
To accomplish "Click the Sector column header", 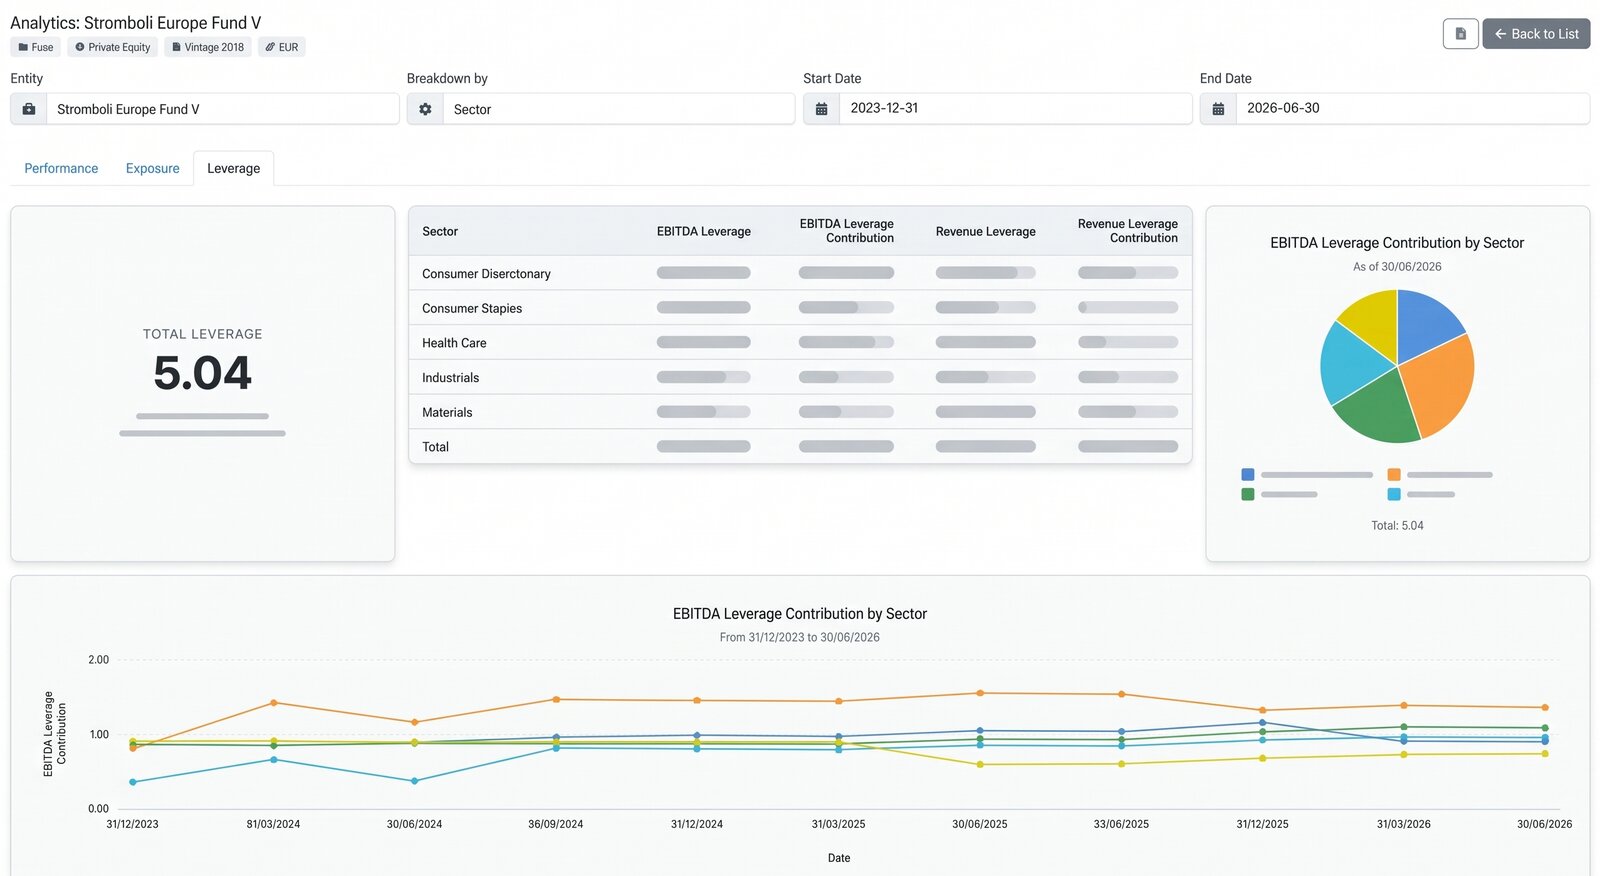I will [x=440, y=231].
